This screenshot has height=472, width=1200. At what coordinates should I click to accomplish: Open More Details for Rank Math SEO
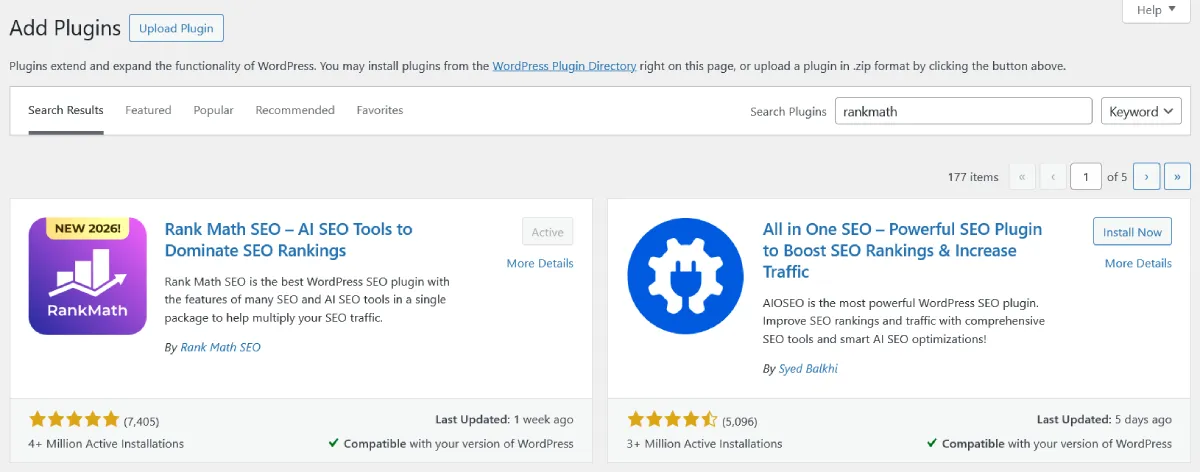pos(540,263)
